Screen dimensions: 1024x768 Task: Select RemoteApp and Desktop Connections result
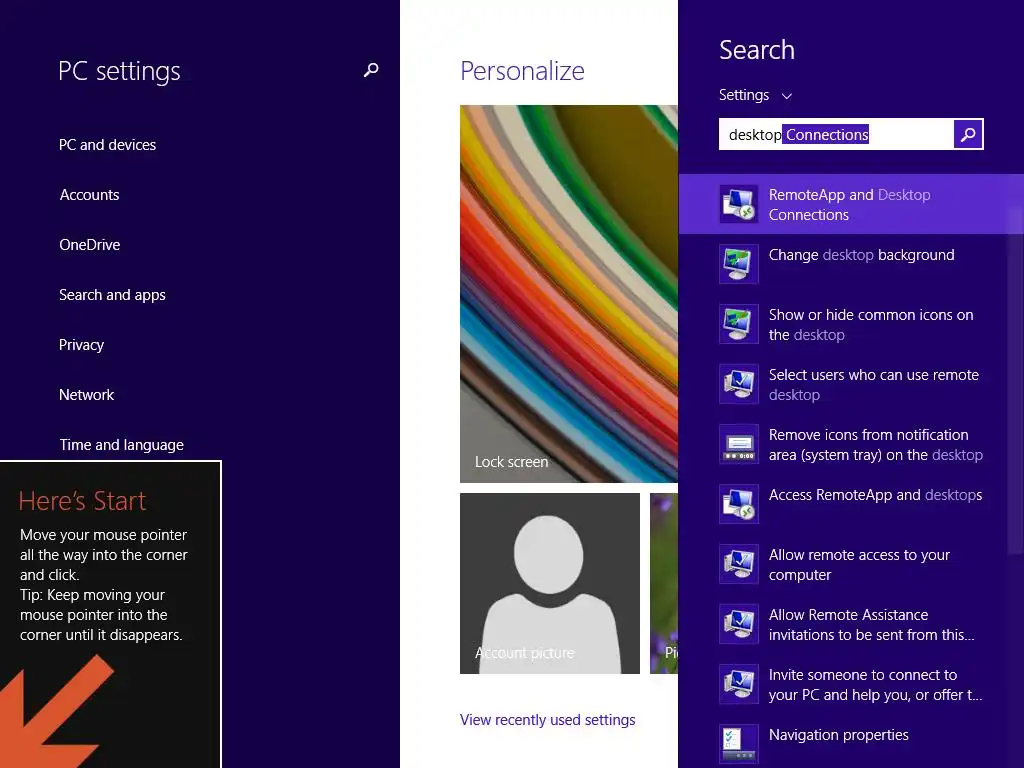(851, 204)
